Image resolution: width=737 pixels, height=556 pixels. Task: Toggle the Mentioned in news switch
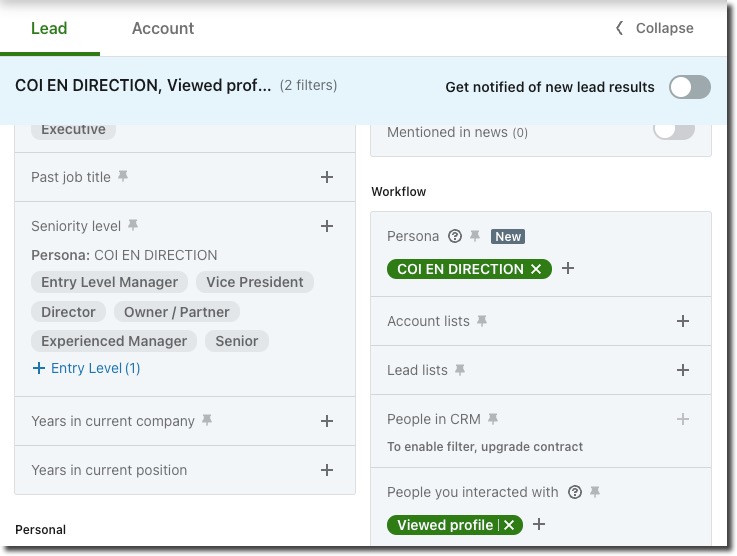click(x=674, y=131)
